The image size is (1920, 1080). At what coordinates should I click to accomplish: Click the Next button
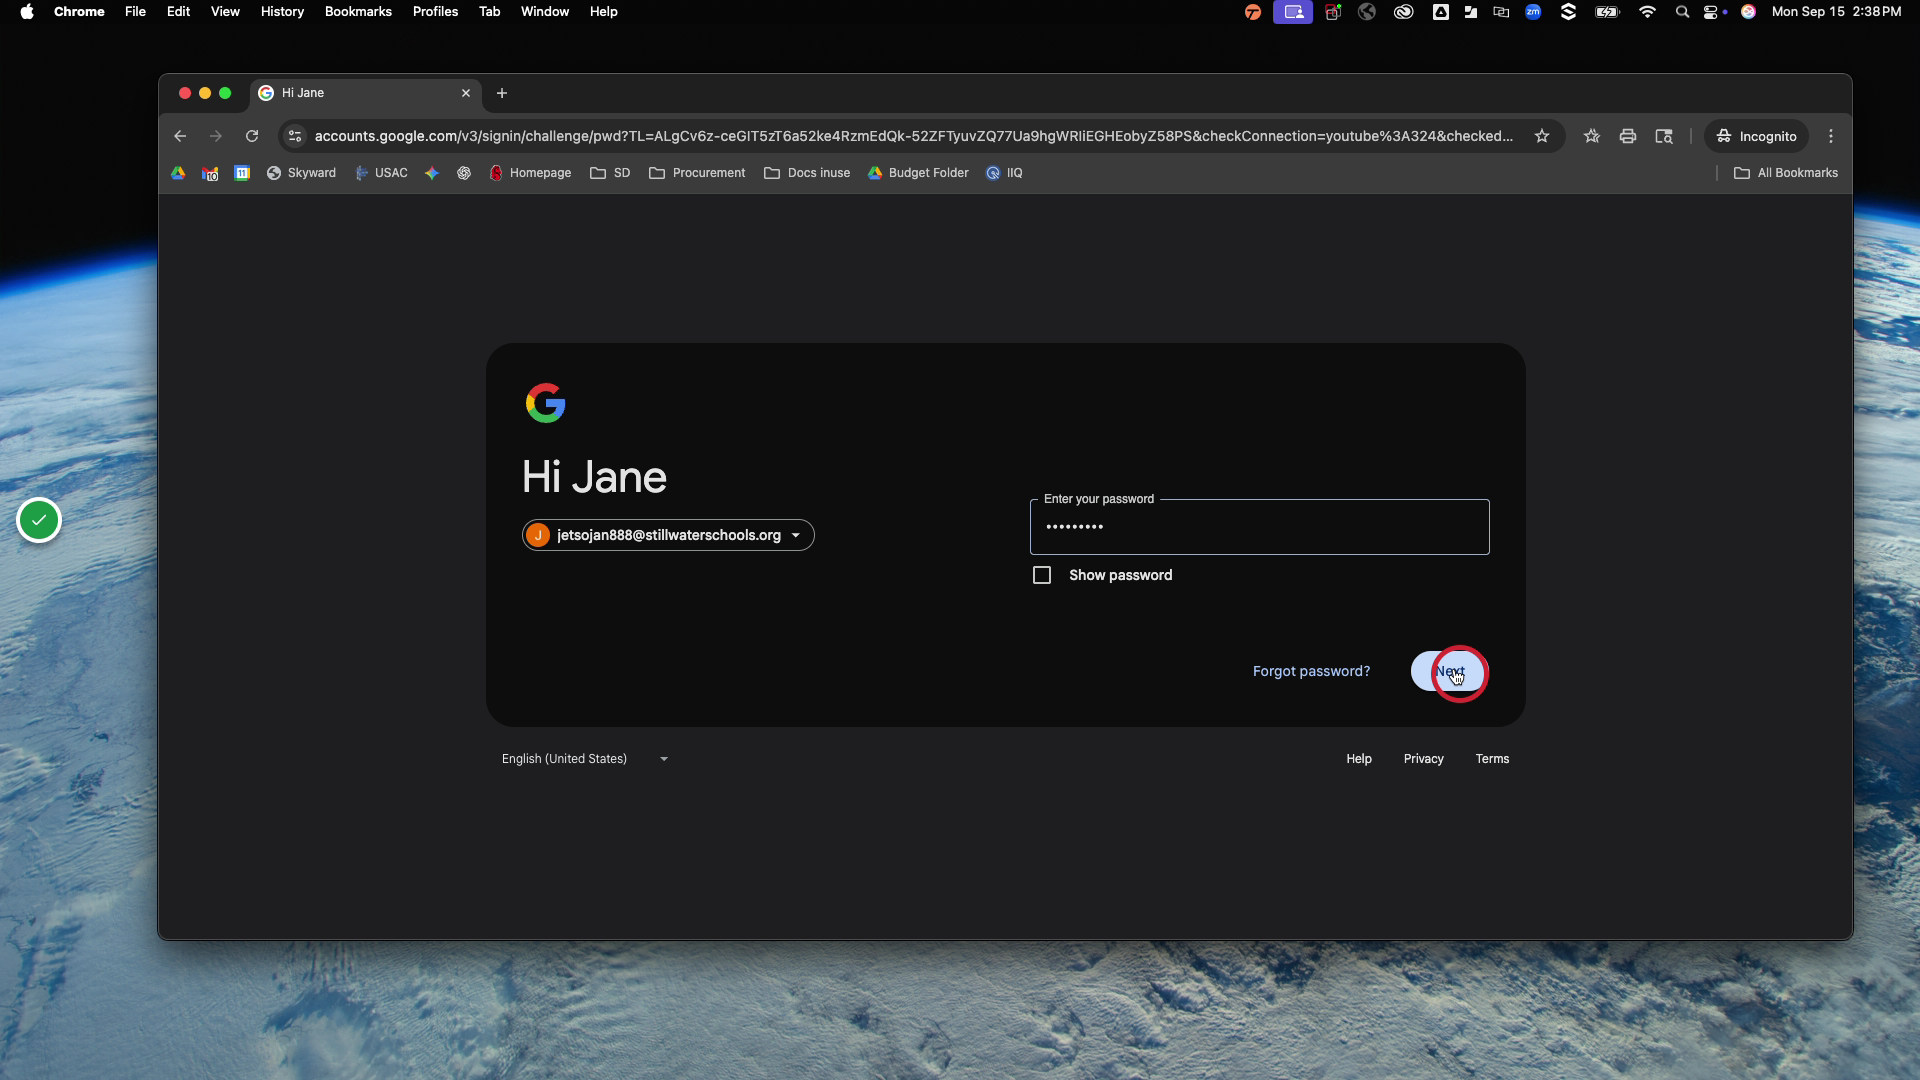coord(1449,671)
